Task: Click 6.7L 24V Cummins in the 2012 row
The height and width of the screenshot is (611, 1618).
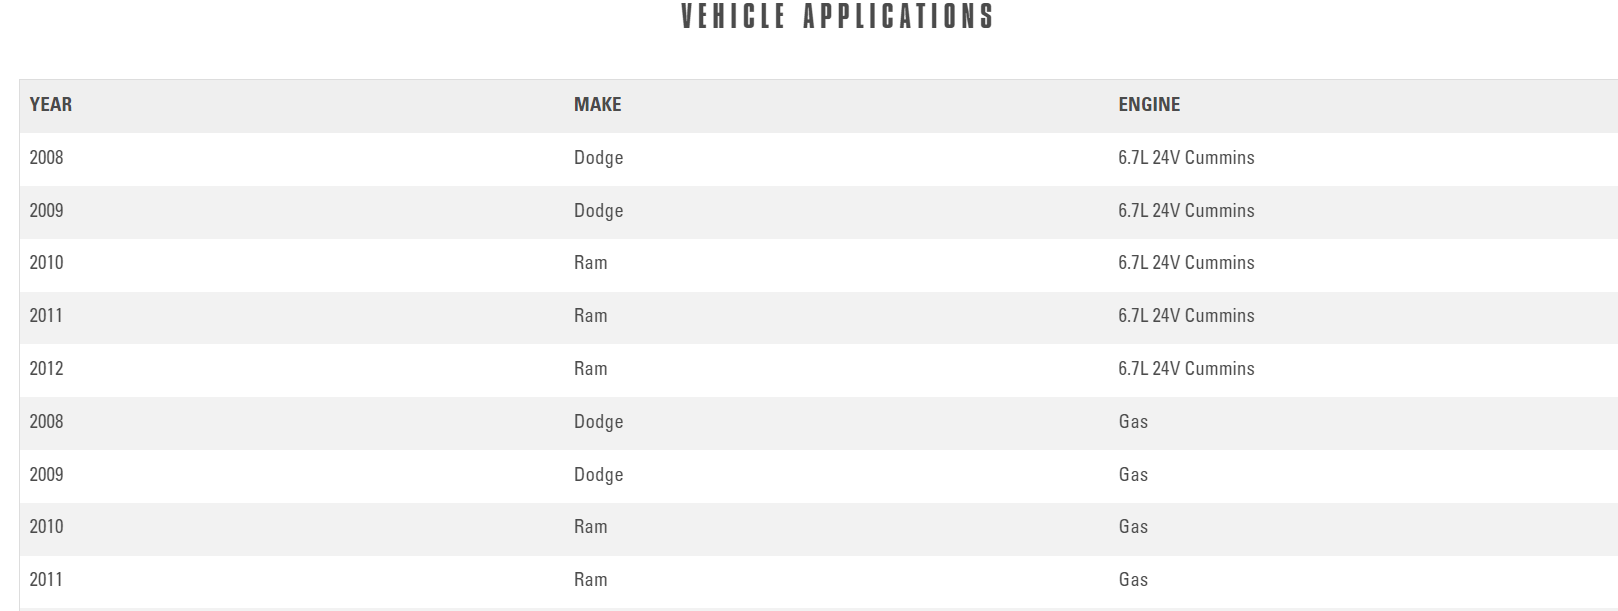Action: (1186, 369)
